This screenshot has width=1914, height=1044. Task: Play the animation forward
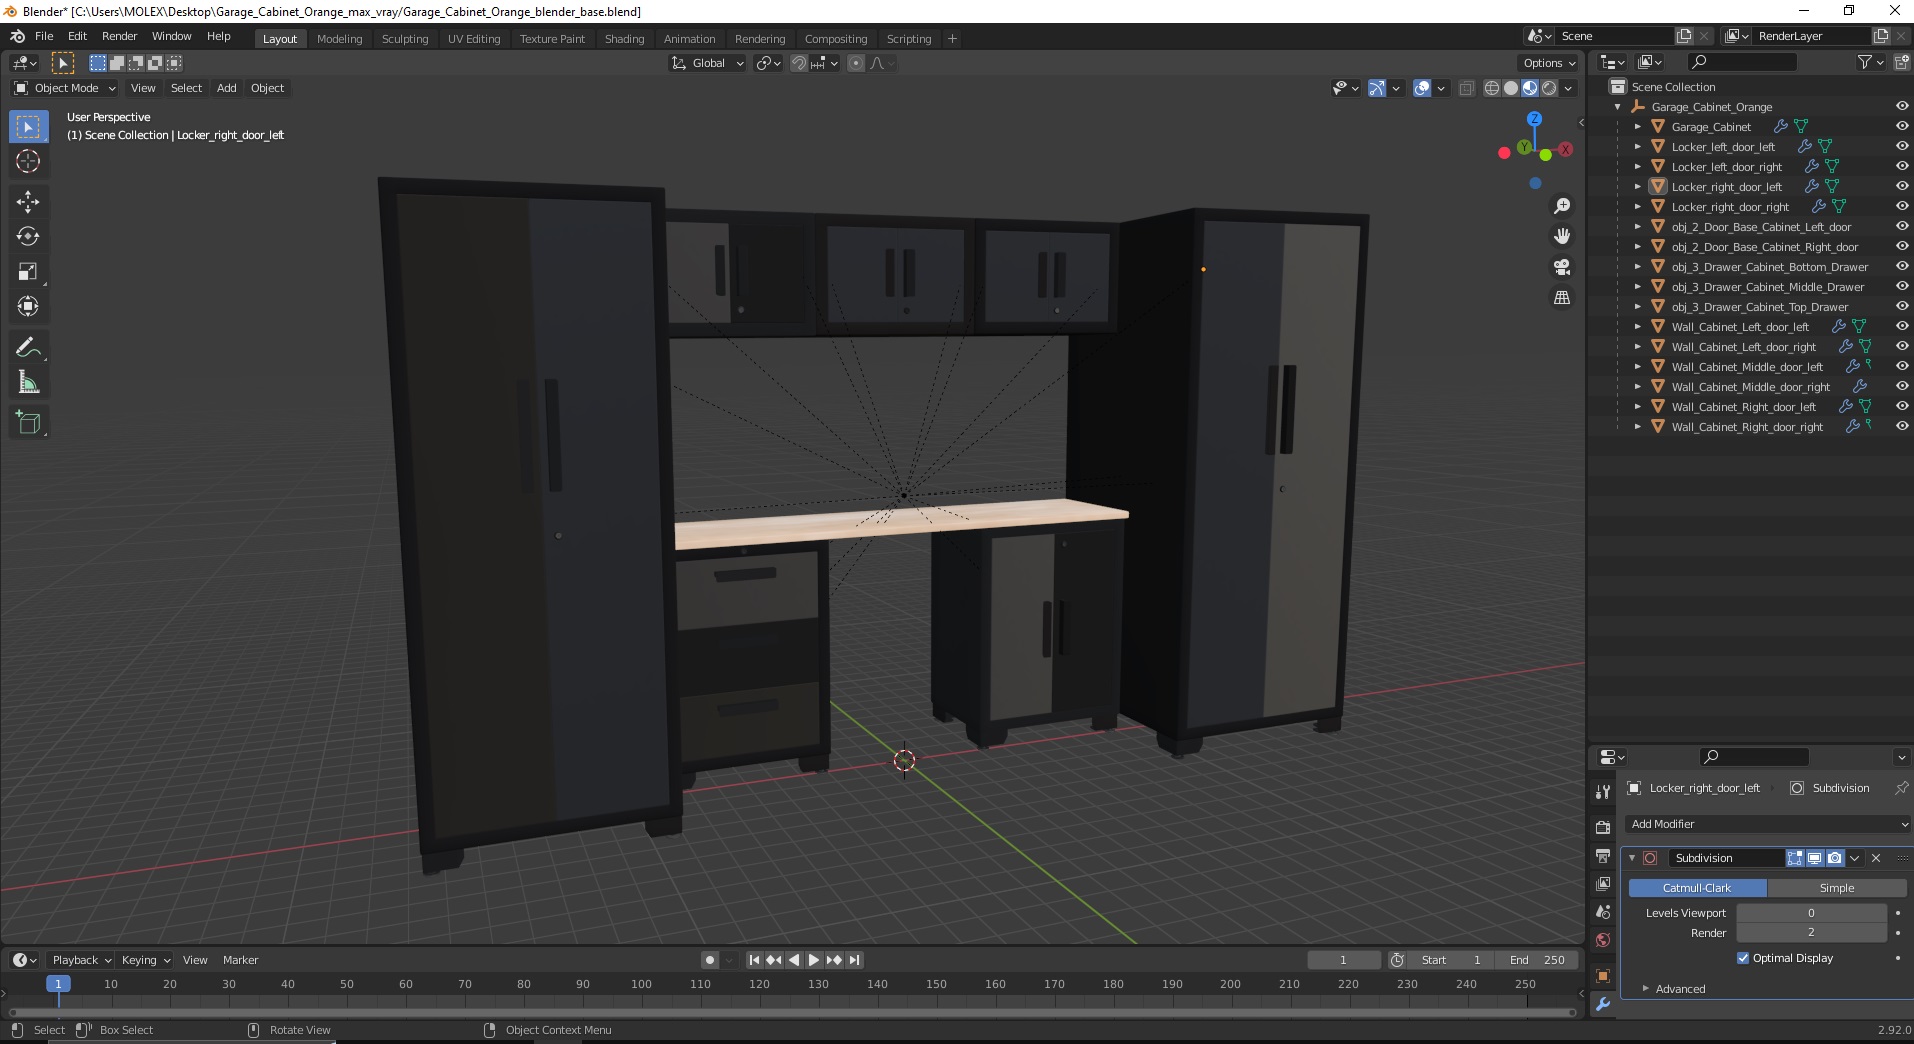[x=814, y=960]
